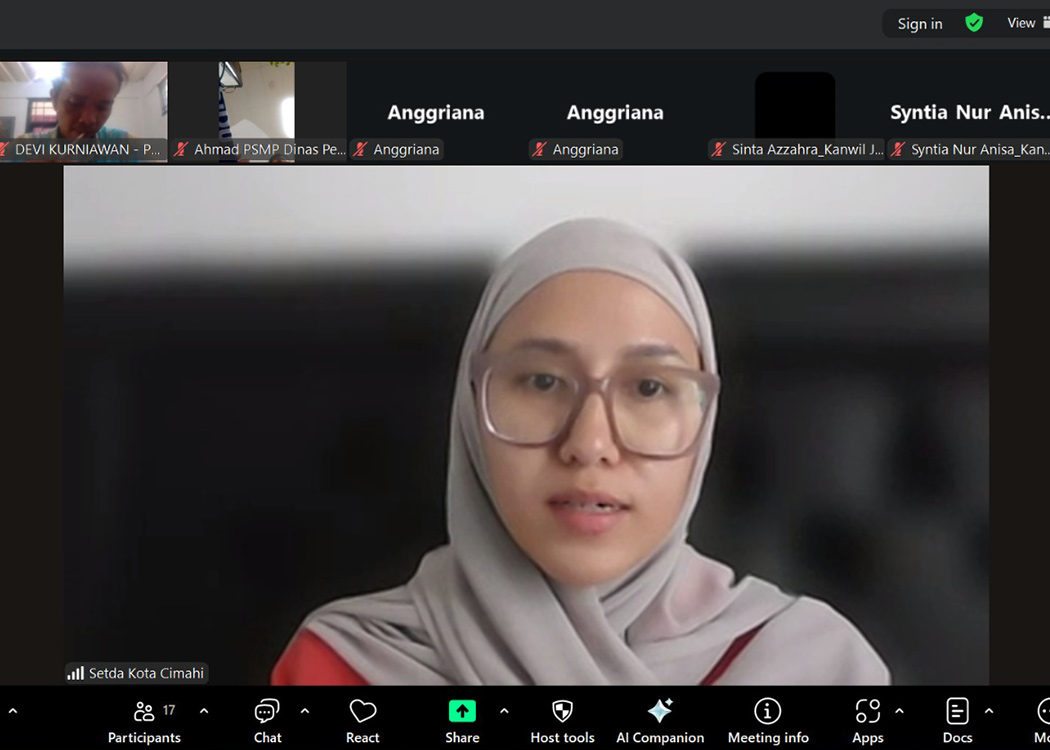This screenshot has height=750, width=1050.
Task: Expand the Apps options arrow
Action: click(x=899, y=711)
